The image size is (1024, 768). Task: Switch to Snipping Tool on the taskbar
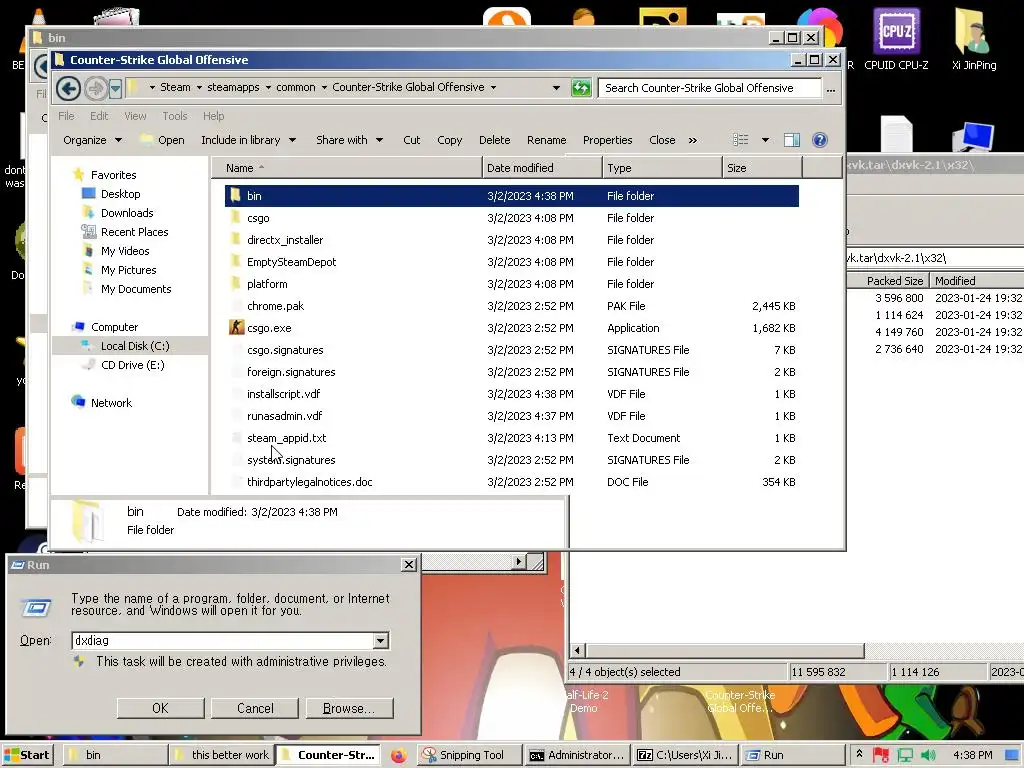470,755
